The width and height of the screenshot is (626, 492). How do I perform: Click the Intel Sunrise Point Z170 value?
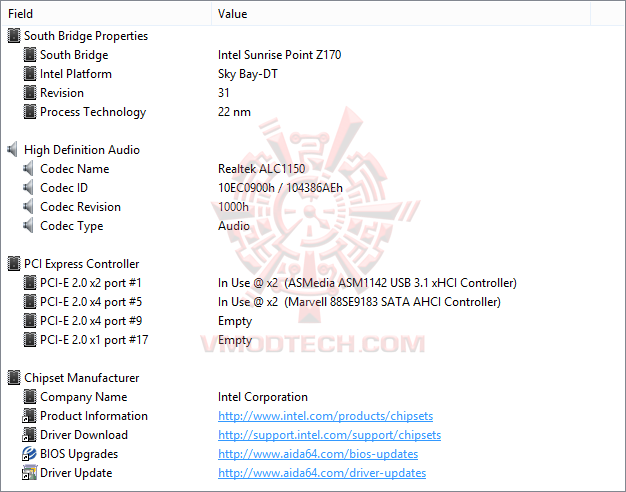pos(279,55)
